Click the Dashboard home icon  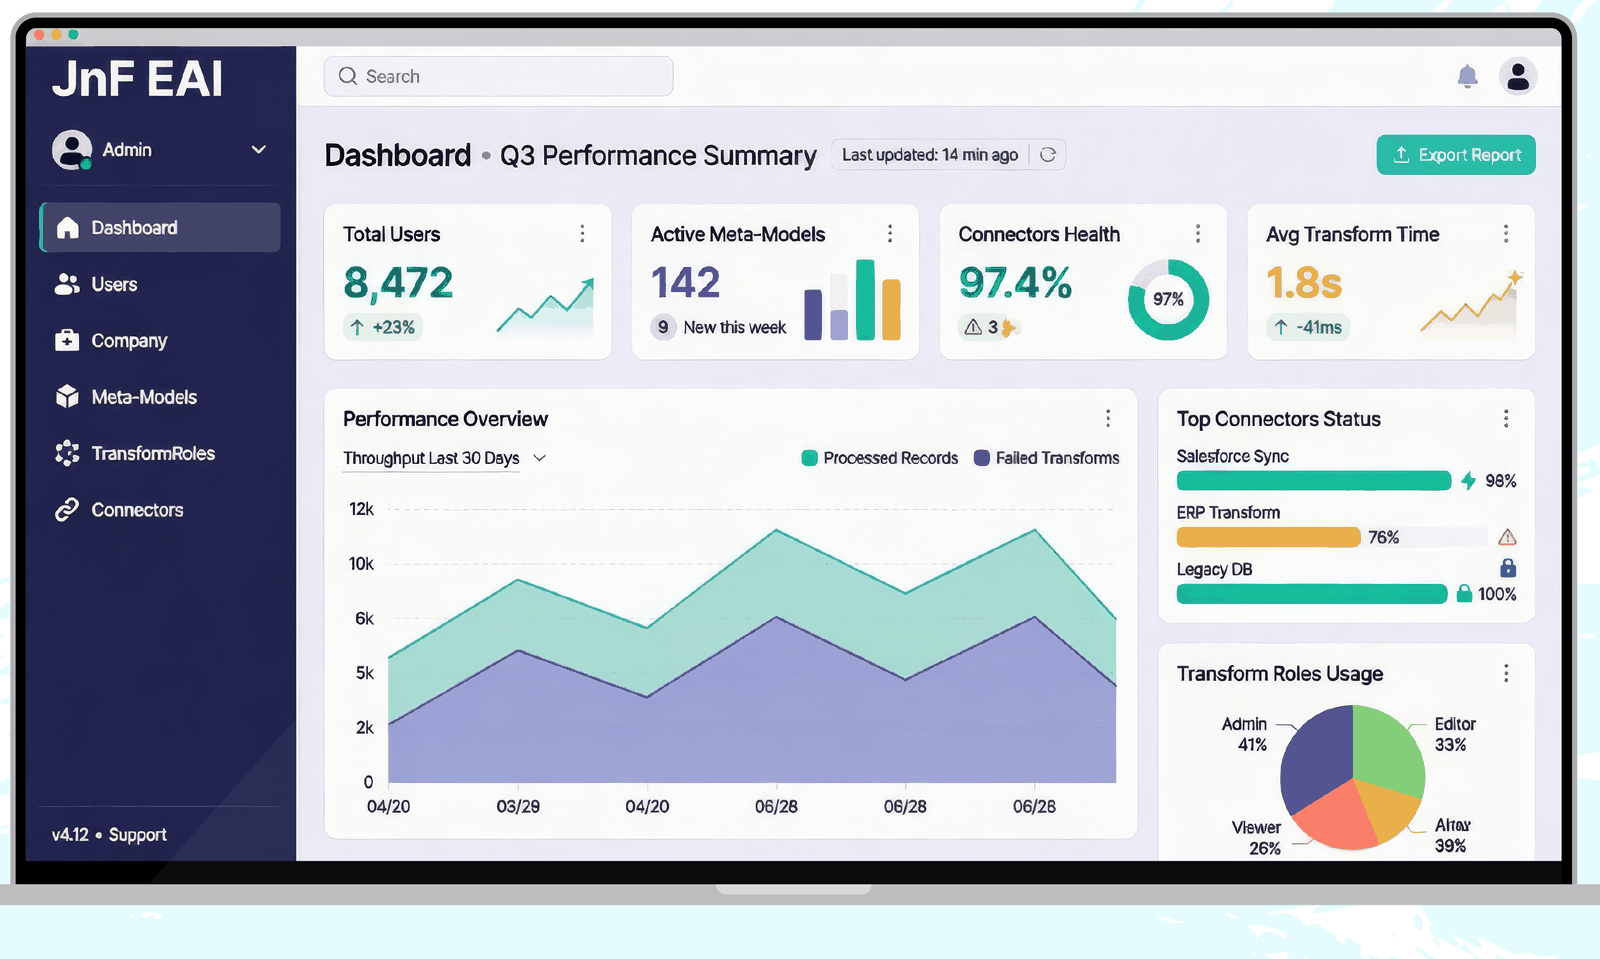[67, 228]
